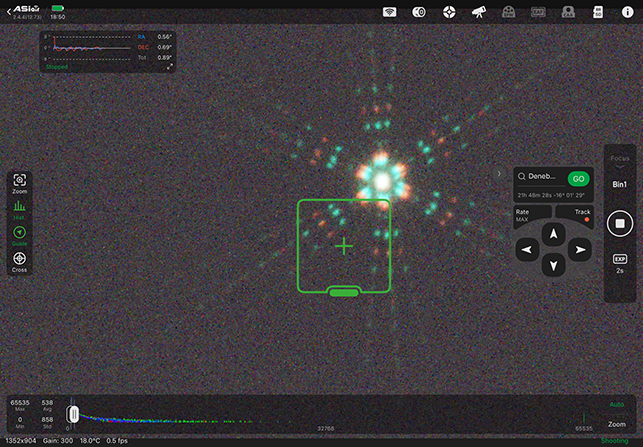Open the Bin1 binning option

(620, 185)
